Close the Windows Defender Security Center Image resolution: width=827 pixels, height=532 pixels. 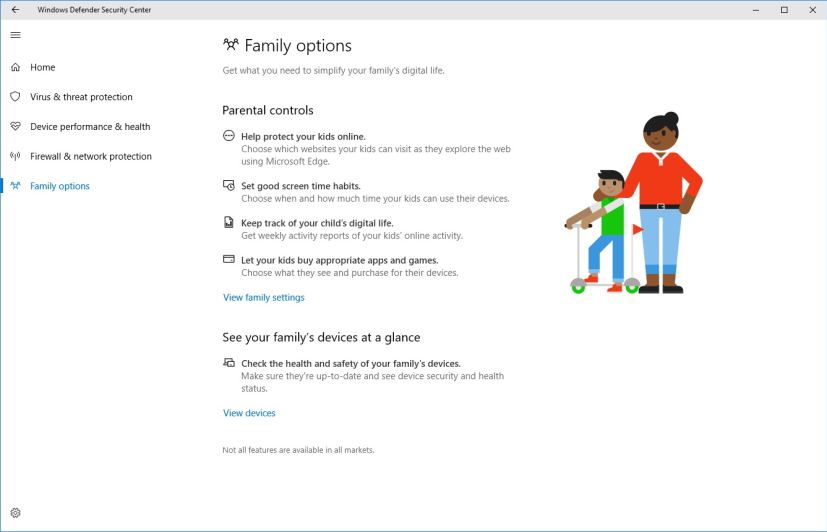tap(813, 9)
